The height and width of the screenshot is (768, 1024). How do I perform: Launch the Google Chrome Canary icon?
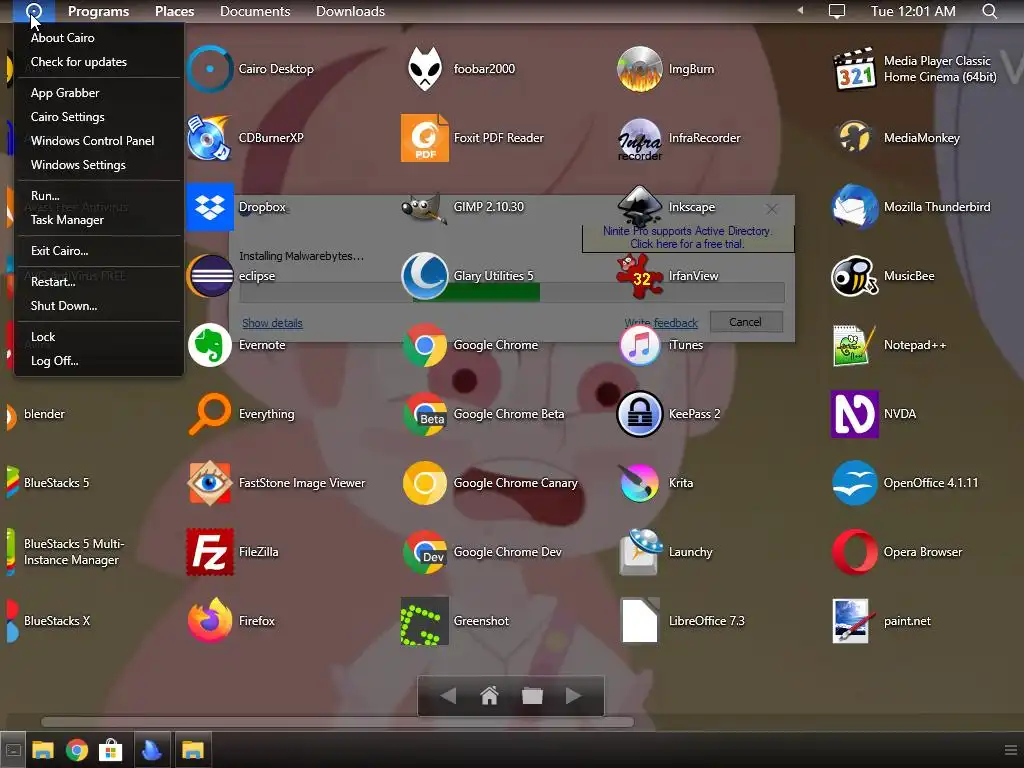(424, 483)
